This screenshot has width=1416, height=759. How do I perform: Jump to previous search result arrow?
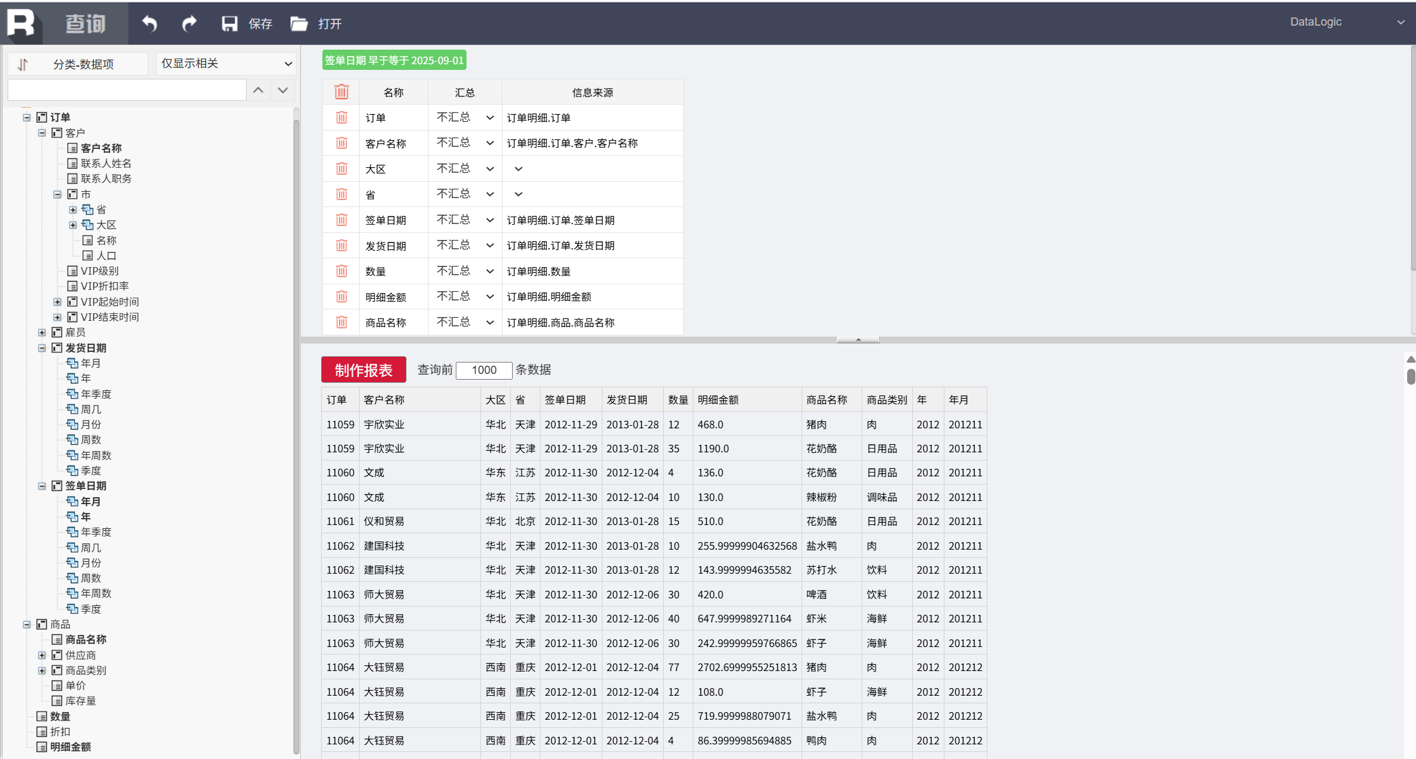[x=258, y=90]
